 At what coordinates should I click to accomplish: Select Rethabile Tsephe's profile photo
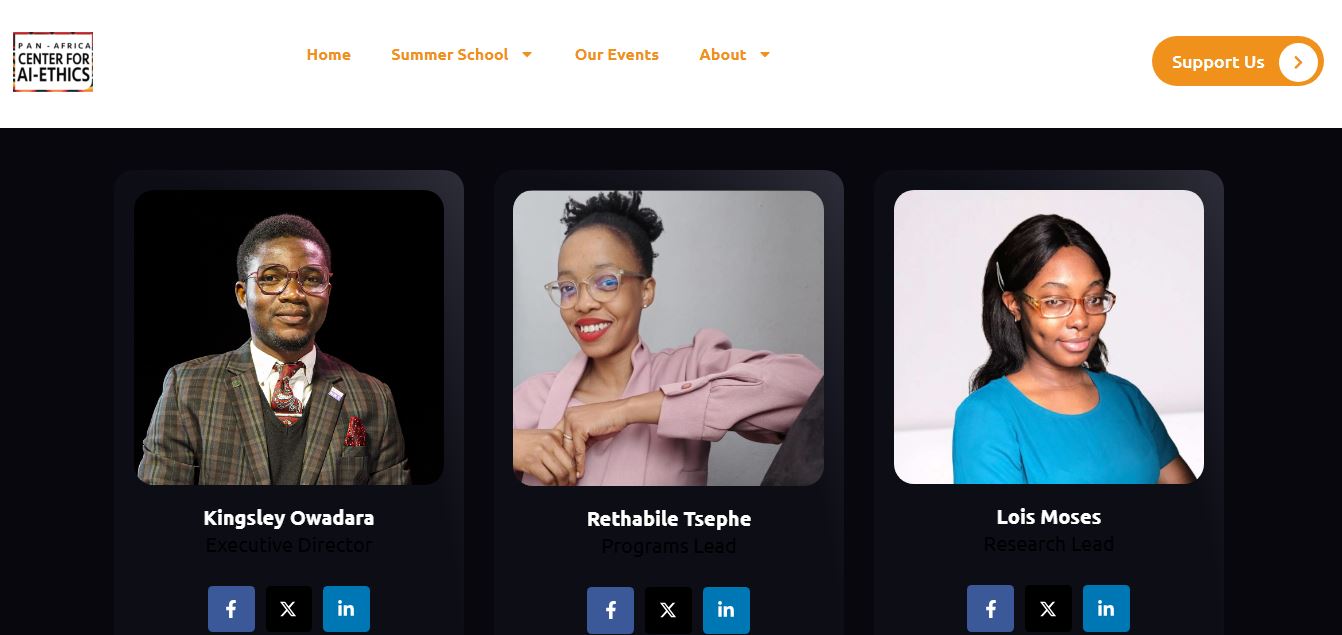tap(668, 338)
